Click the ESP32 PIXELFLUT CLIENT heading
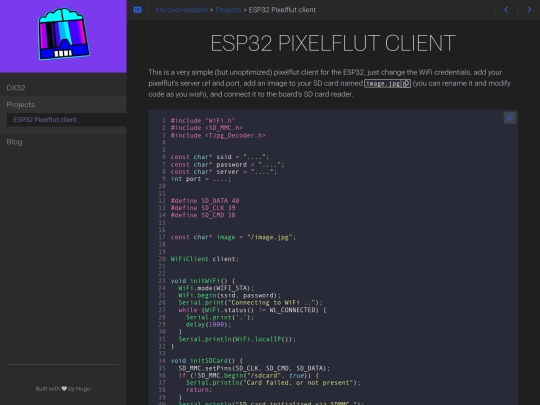The width and height of the screenshot is (540, 405). coord(333,43)
